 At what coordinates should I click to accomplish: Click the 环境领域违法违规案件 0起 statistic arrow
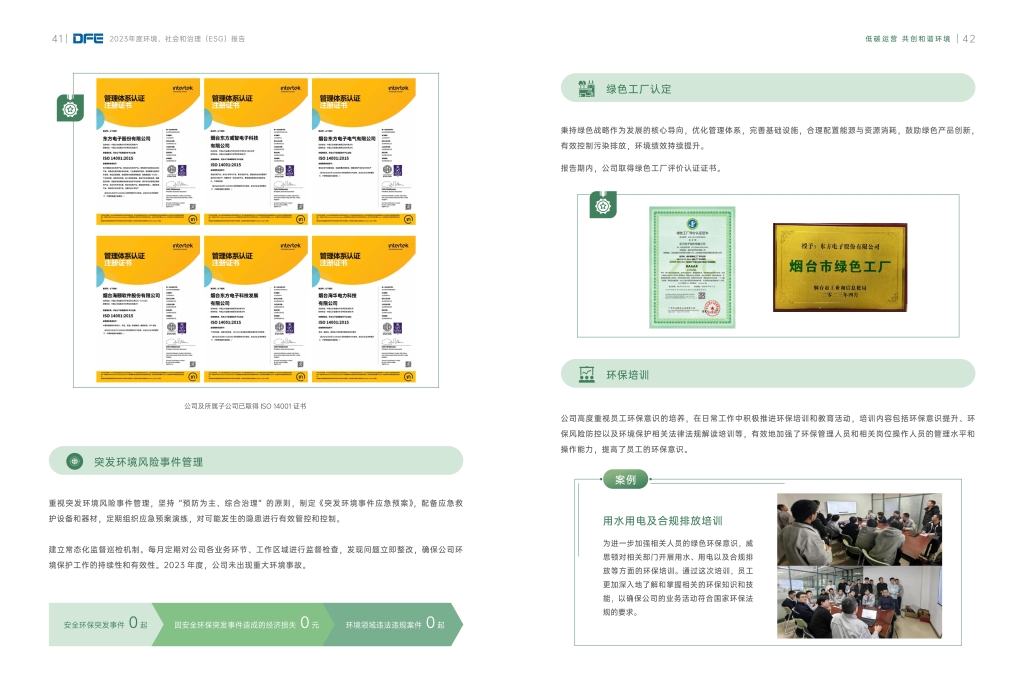(x=390, y=624)
